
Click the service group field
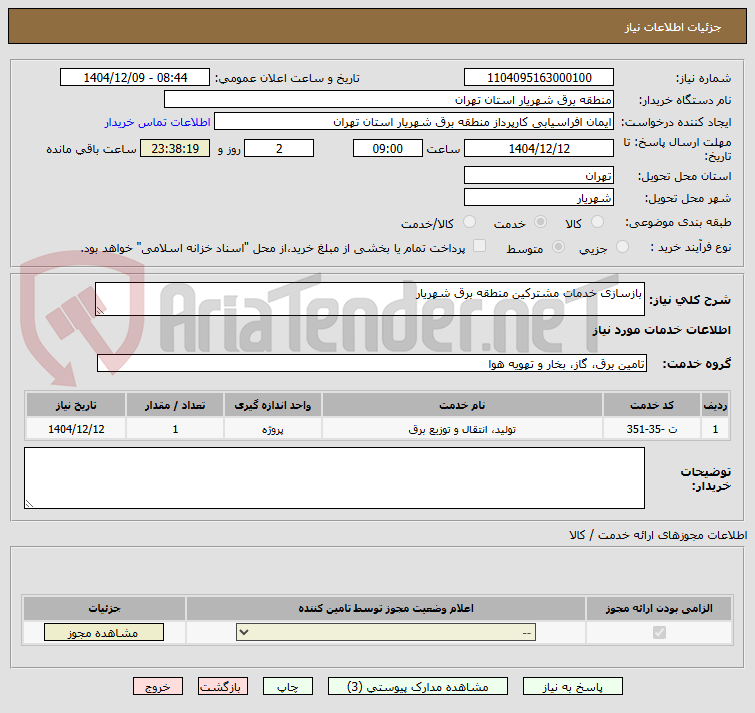(372, 363)
